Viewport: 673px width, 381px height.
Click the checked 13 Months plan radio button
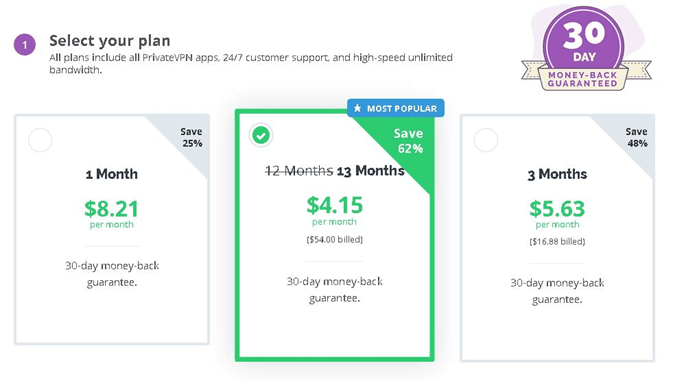point(261,136)
